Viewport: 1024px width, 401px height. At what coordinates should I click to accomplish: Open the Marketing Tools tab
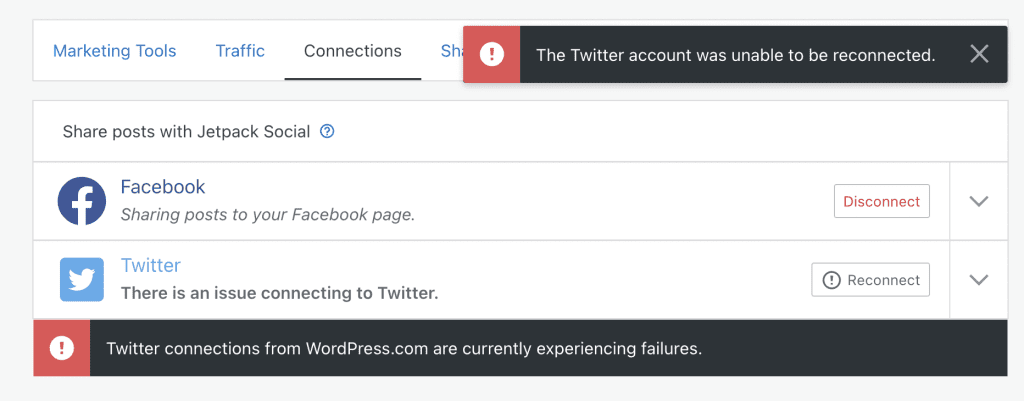[114, 51]
